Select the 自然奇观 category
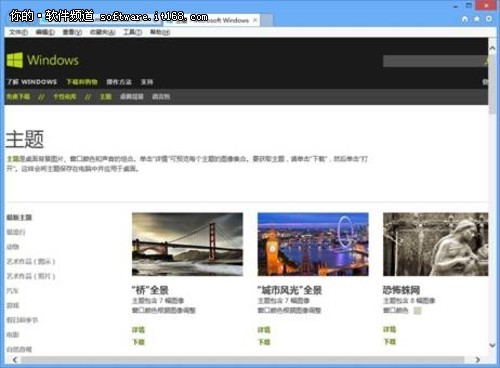This screenshot has height=368, width=500. 19,349
